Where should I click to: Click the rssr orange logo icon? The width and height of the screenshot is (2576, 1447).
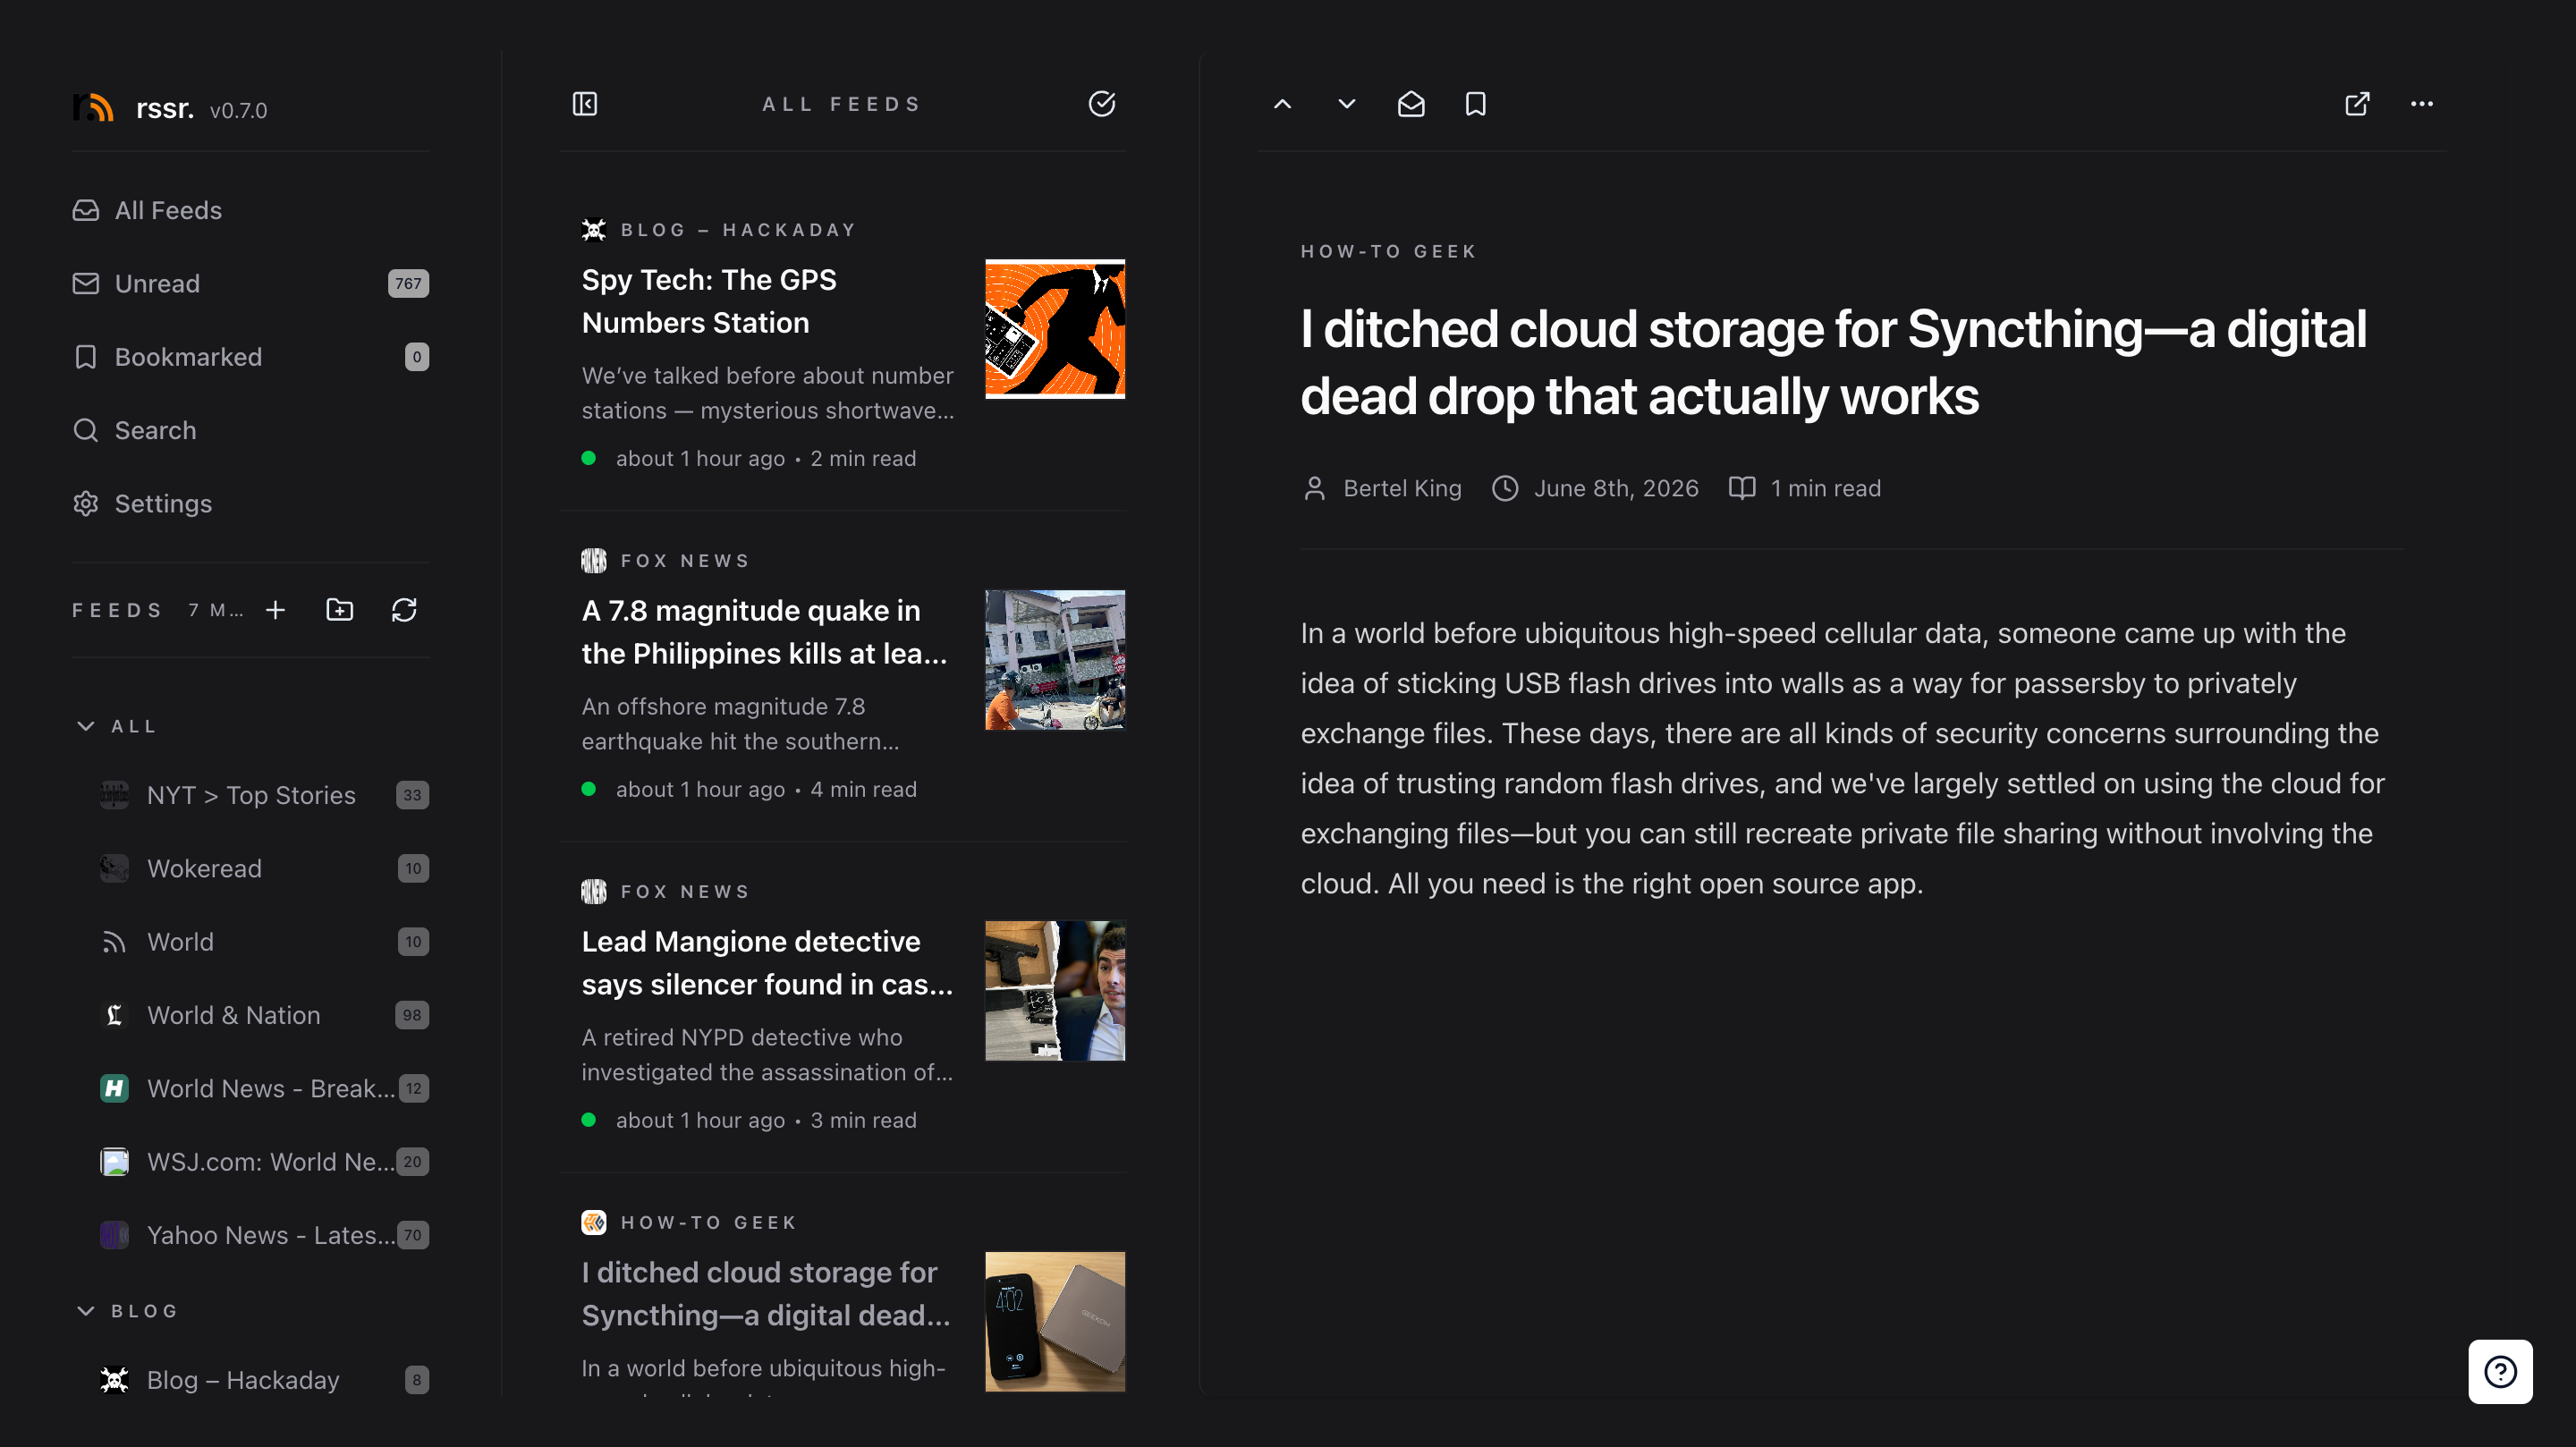[x=93, y=107]
